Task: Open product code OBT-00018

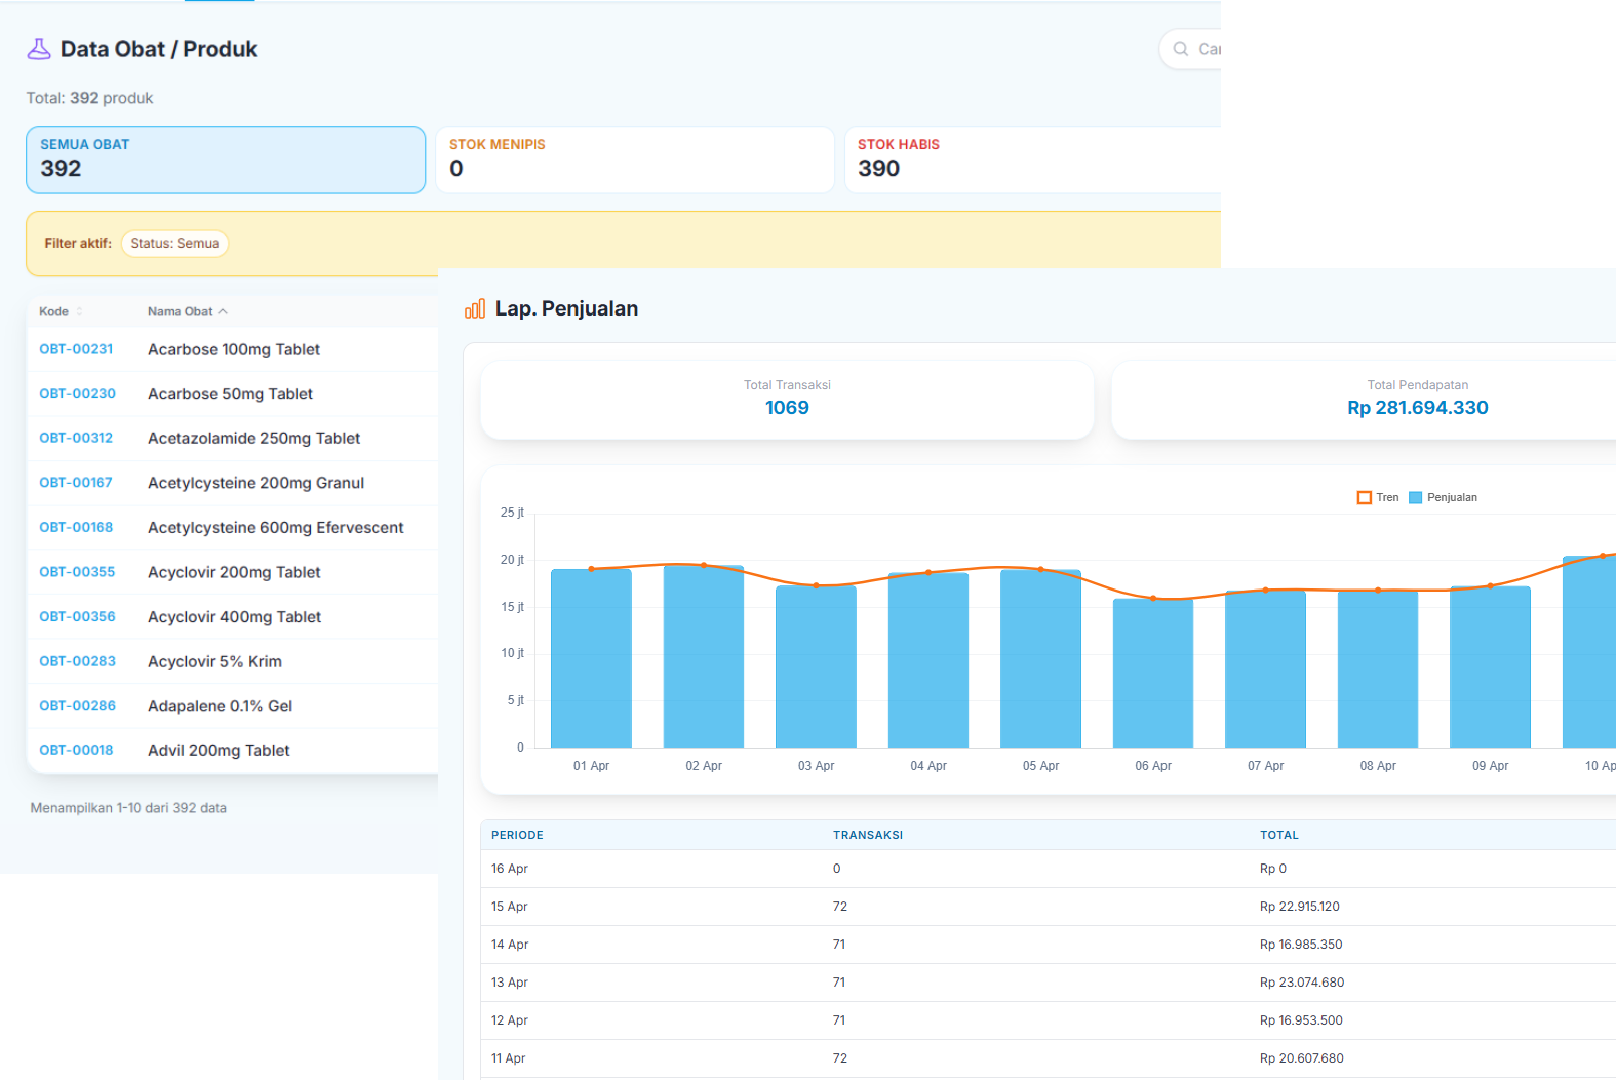Action: click(76, 750)
